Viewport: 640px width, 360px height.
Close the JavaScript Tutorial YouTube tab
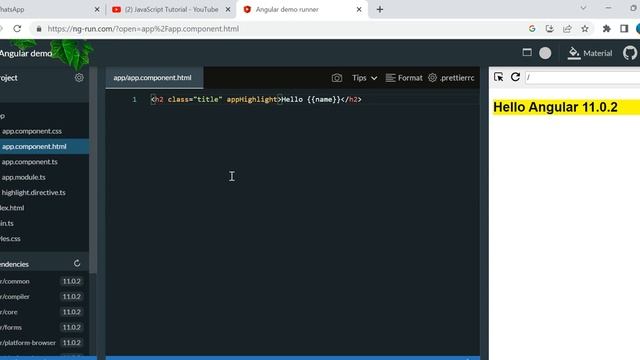pos(228,9)
